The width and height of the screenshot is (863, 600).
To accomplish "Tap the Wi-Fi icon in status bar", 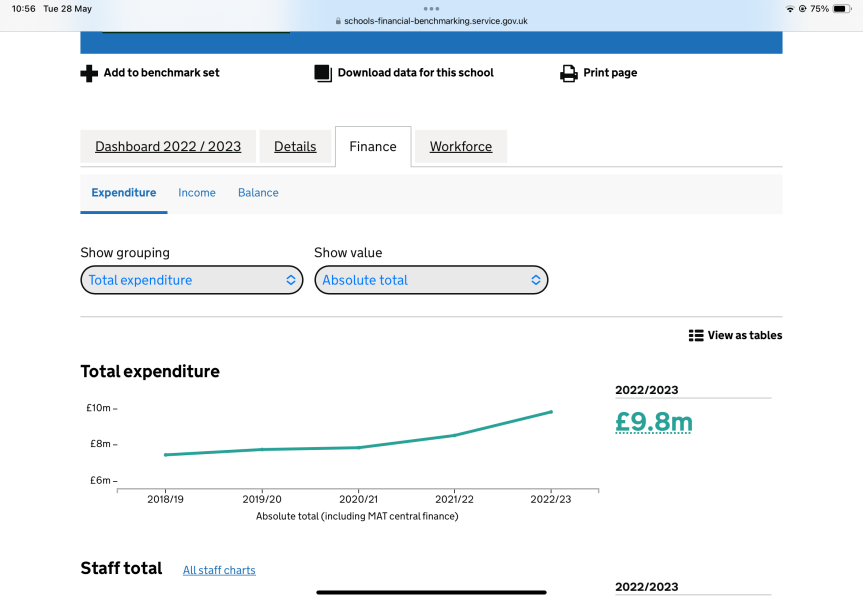I will click(790, 8).
